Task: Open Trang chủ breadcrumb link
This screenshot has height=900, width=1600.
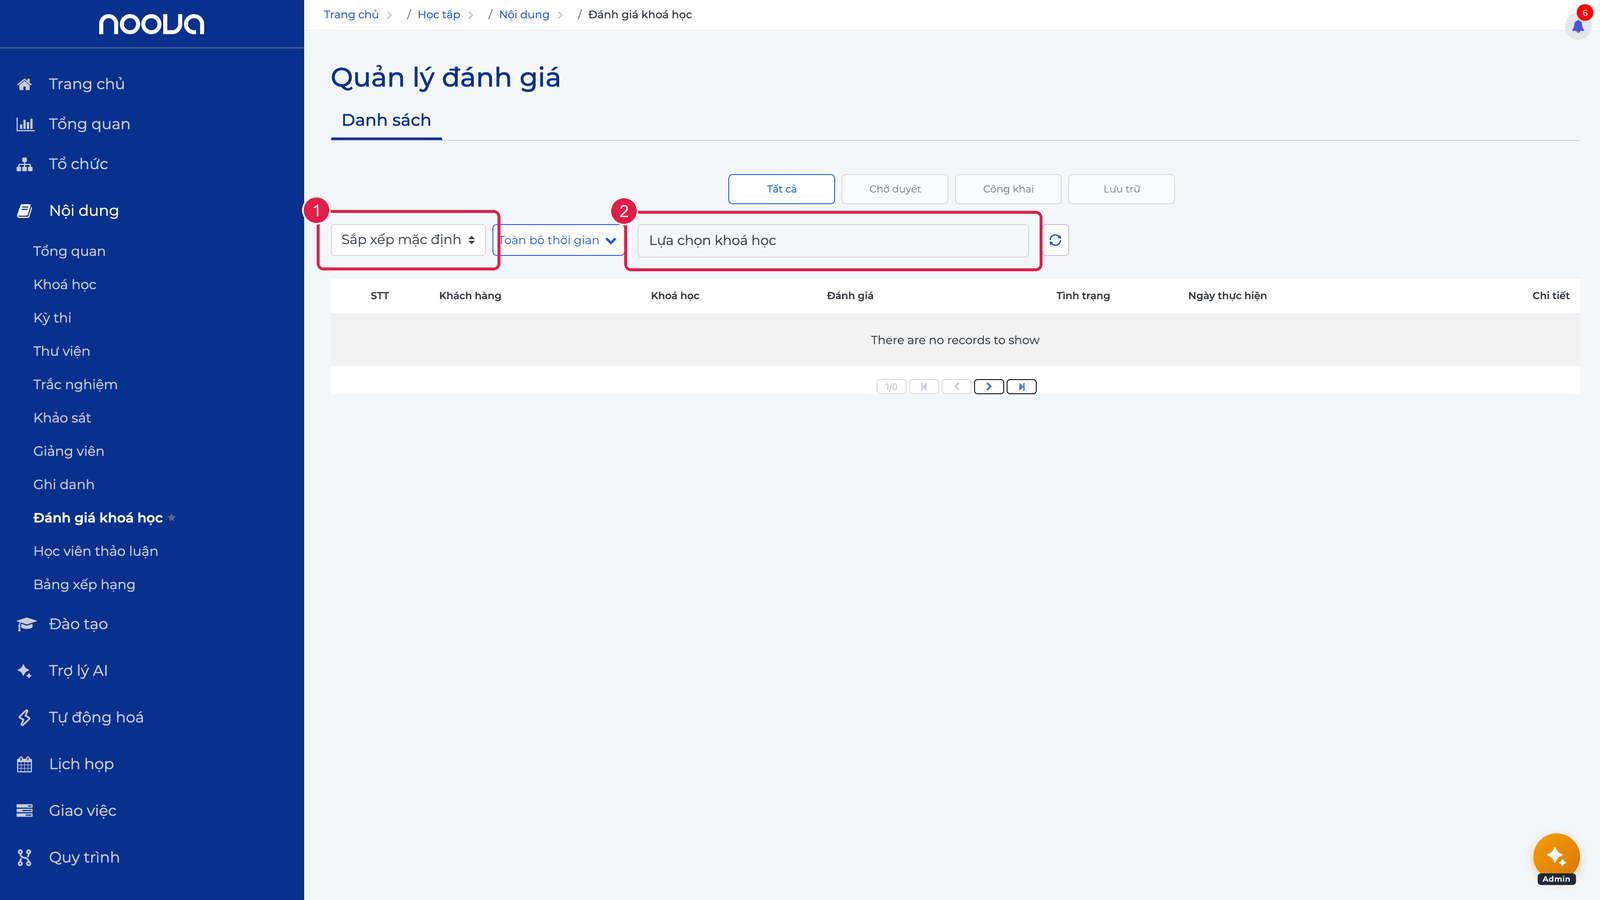Action: (x=351, y=15)
